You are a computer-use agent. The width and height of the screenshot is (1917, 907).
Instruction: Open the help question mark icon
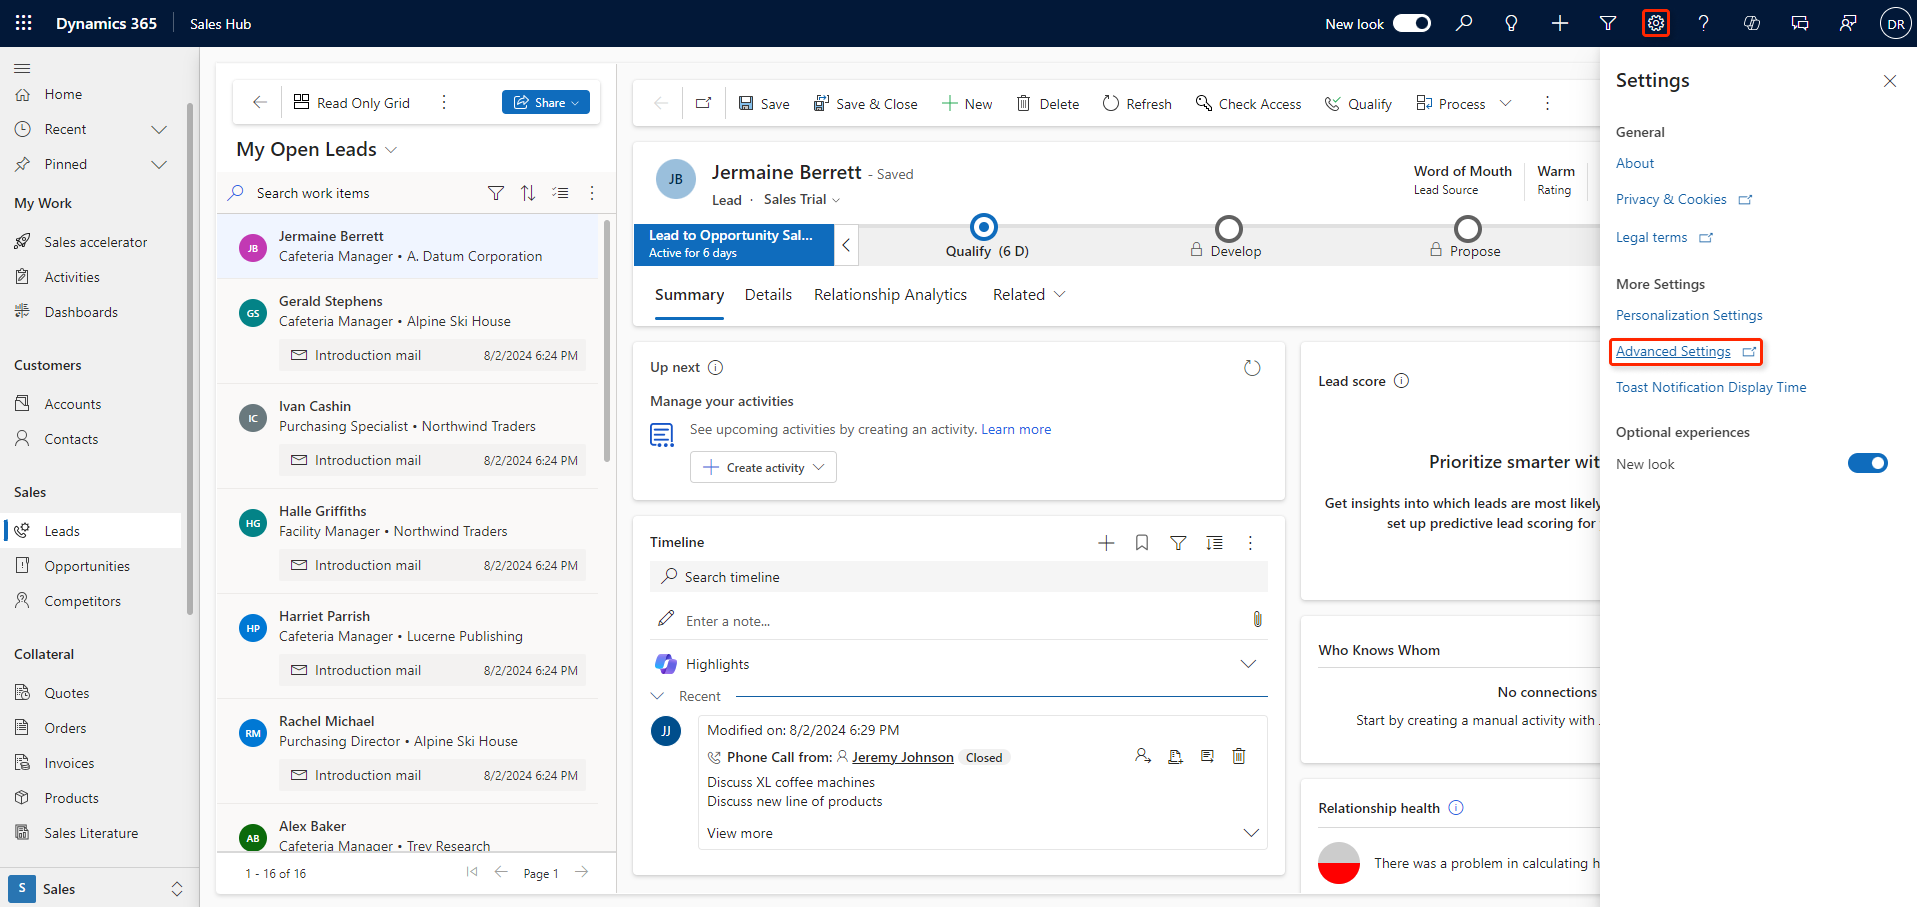pyautogui.click(x=1704, y=23)
